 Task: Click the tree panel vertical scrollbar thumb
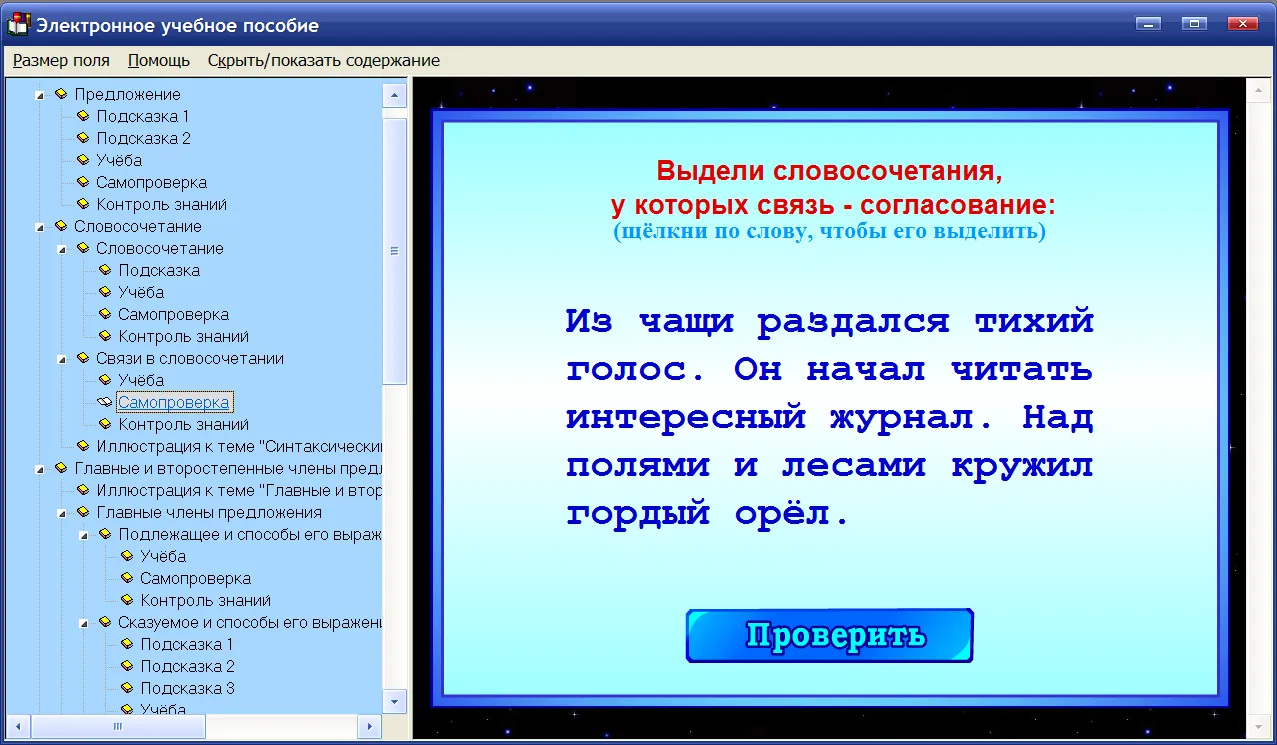395,251
